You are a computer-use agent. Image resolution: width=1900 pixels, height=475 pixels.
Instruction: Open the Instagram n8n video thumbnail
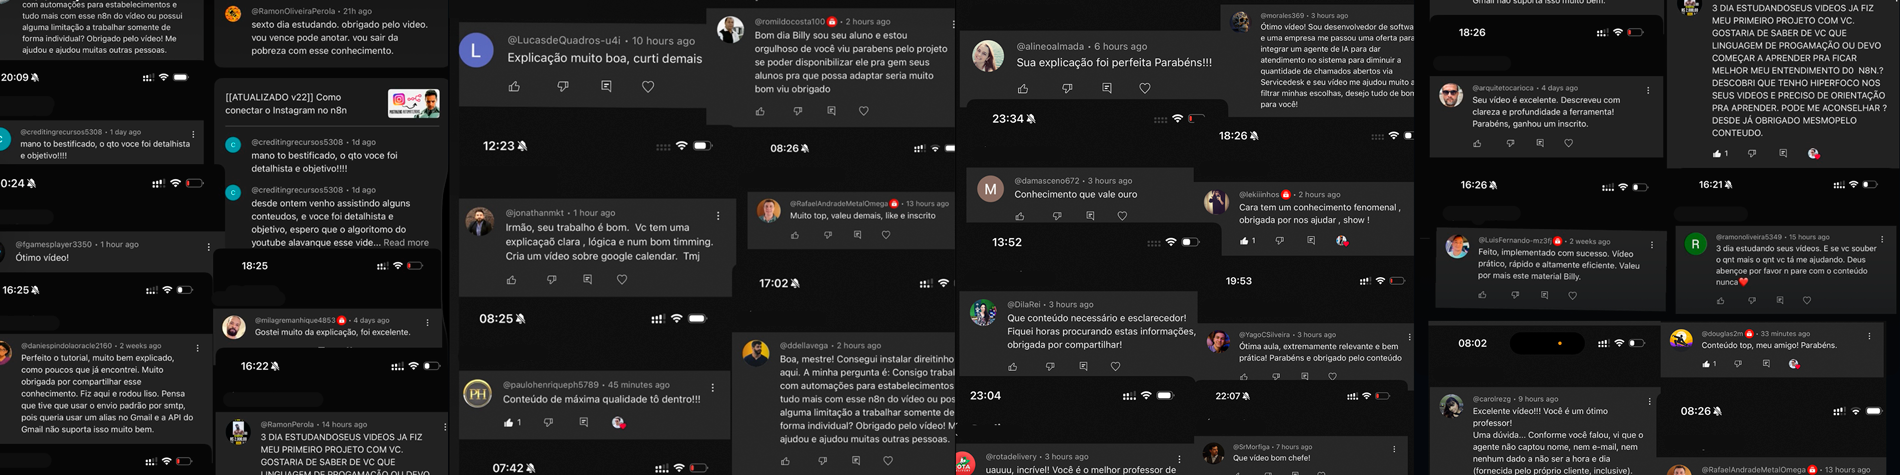pyautogui.click(x=414, y=104)
